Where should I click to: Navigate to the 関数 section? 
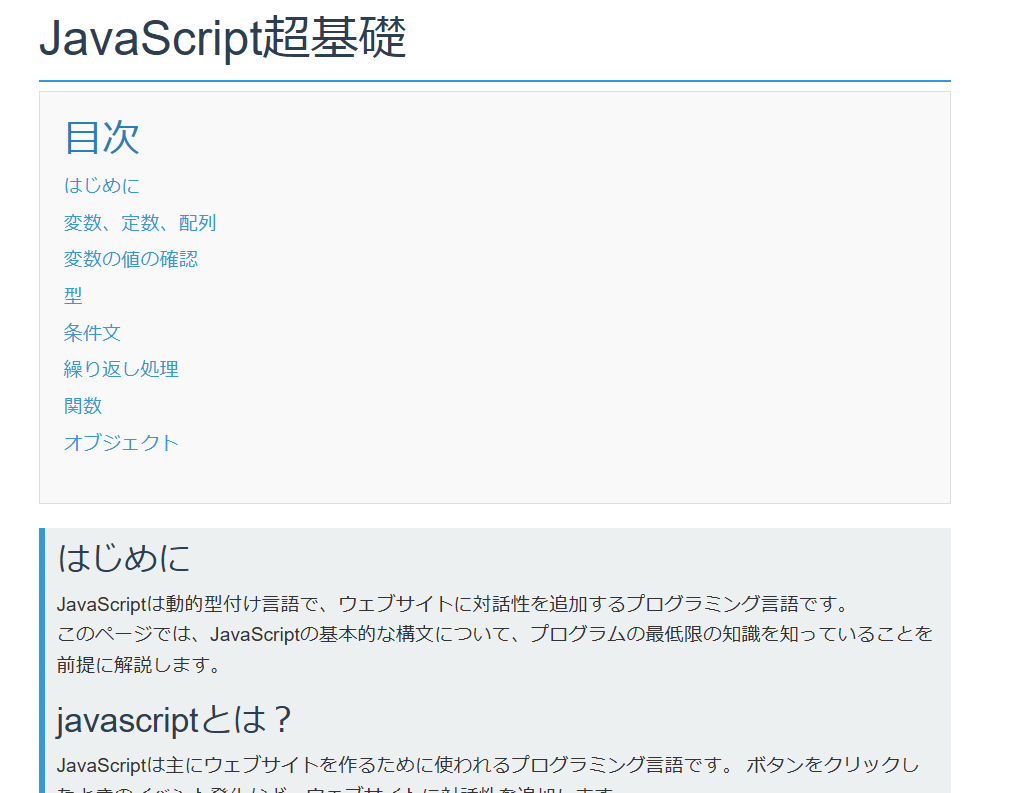pos(84,406)
